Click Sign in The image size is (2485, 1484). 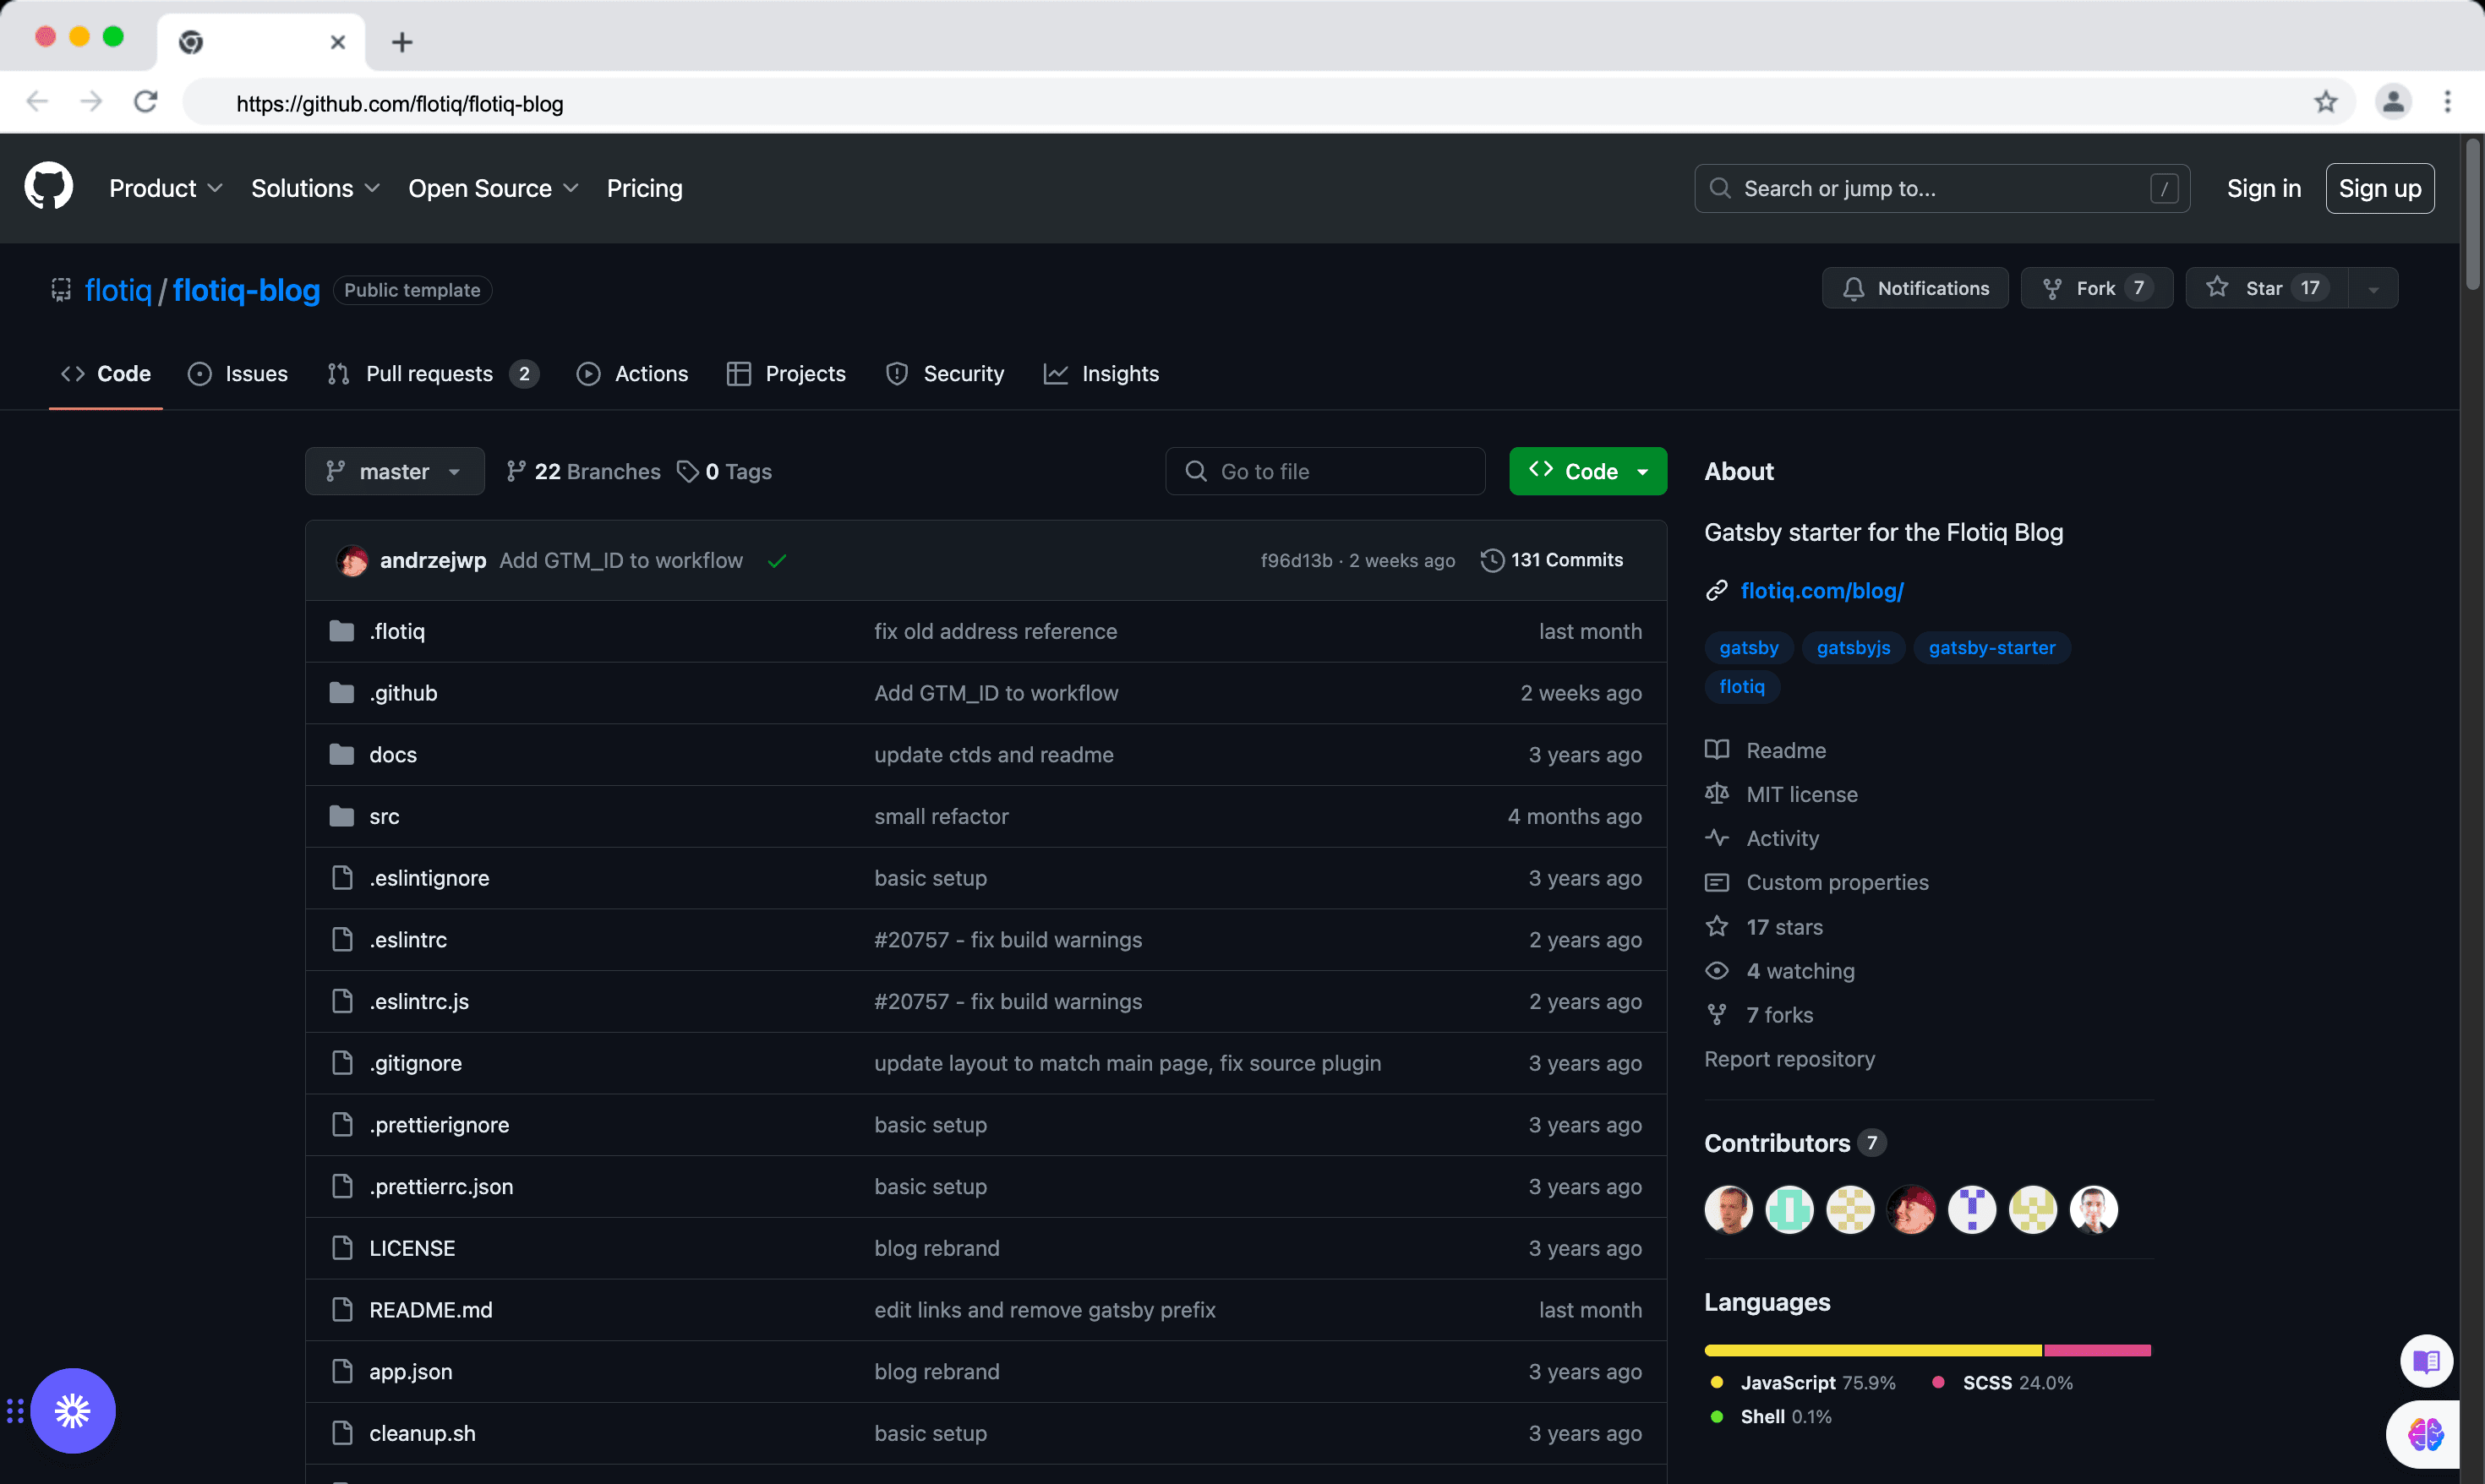click(2263, 188)
